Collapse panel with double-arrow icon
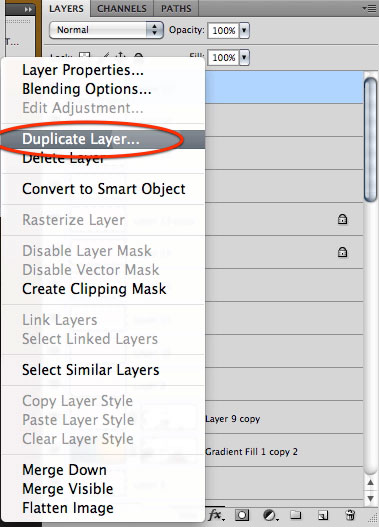Viewport: 379px width, 527px height. point(28,9)
